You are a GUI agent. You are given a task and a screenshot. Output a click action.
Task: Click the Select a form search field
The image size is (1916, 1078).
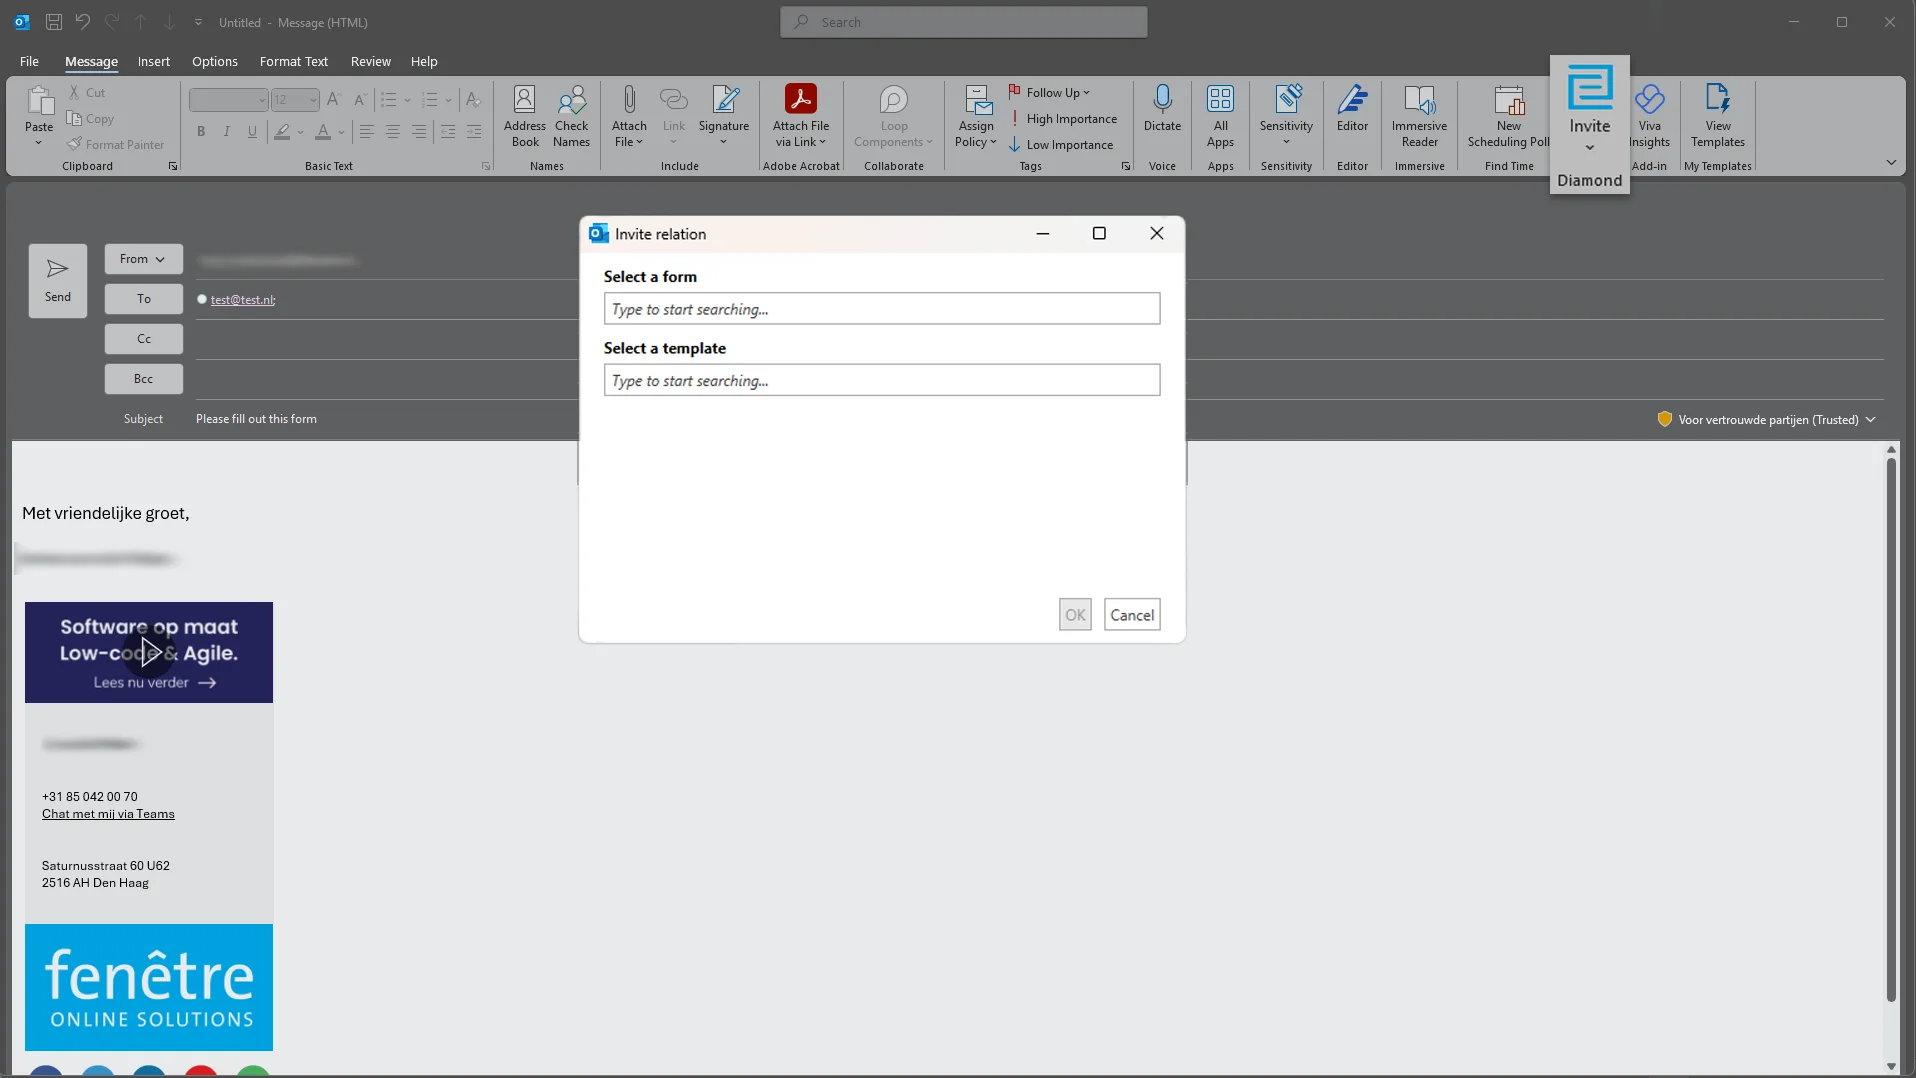point(880,309)
